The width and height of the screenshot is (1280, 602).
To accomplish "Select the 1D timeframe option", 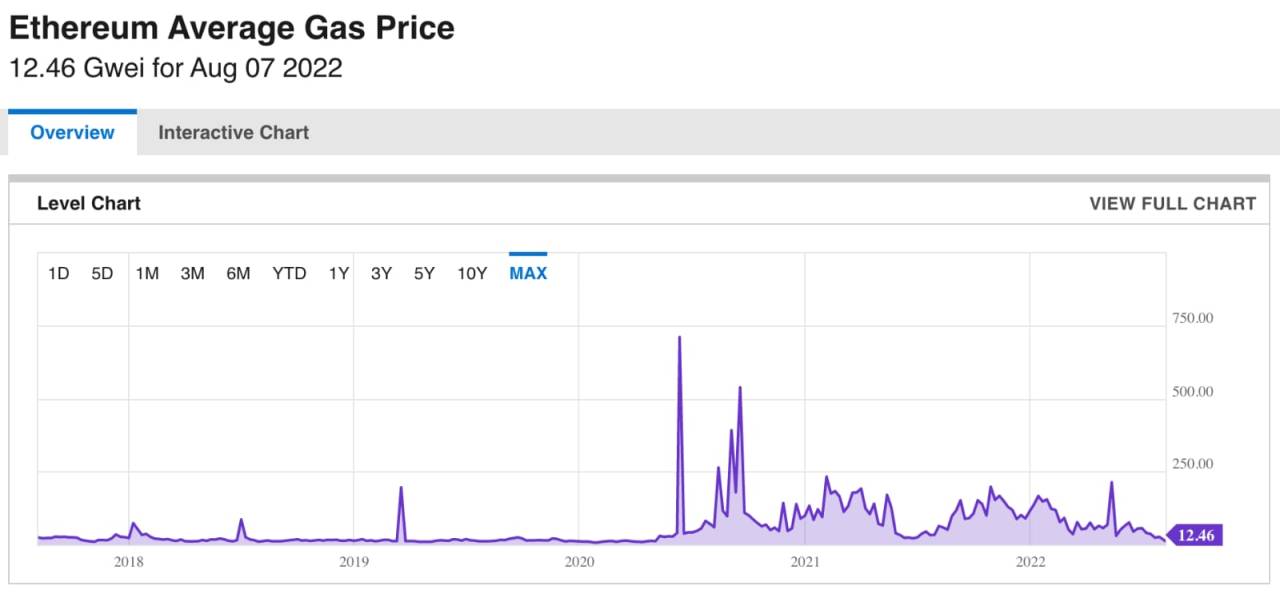I will click(58, 273).
